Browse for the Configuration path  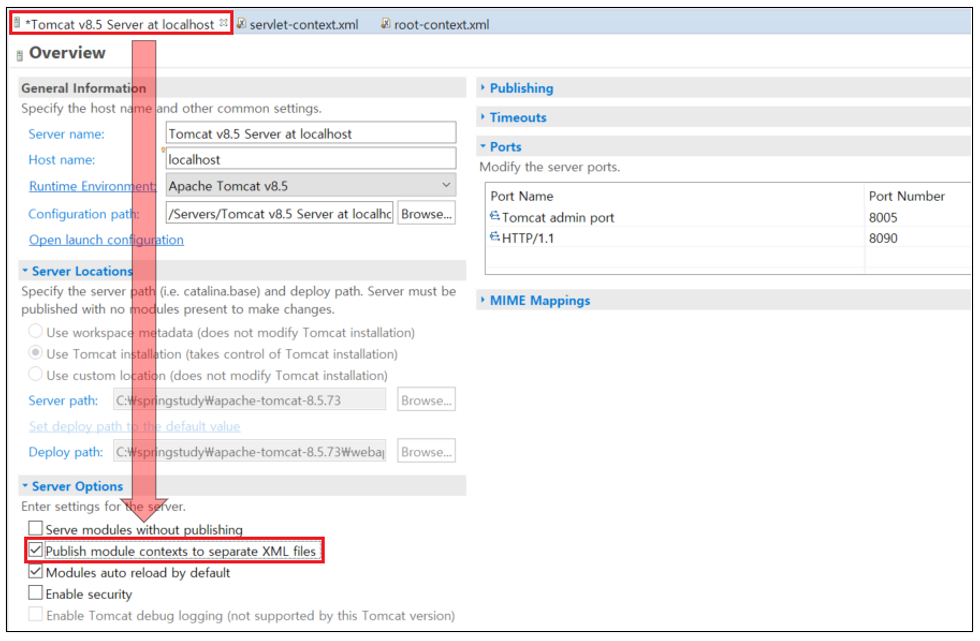point(426,214)
